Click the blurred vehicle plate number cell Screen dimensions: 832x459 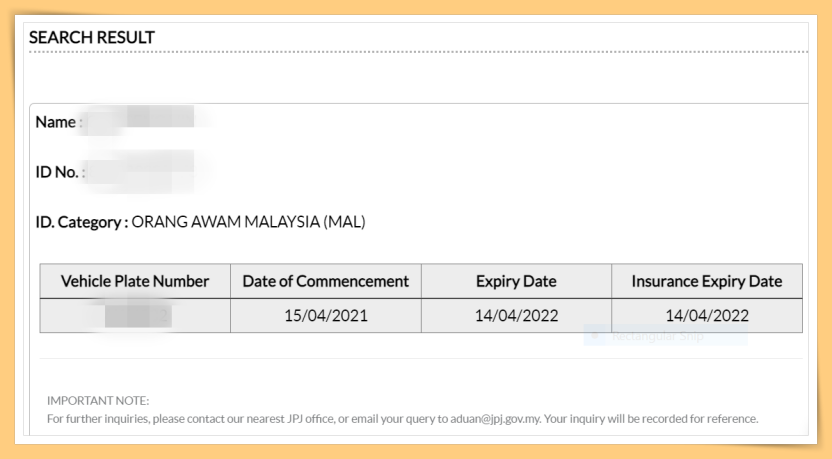click(135, 316)
